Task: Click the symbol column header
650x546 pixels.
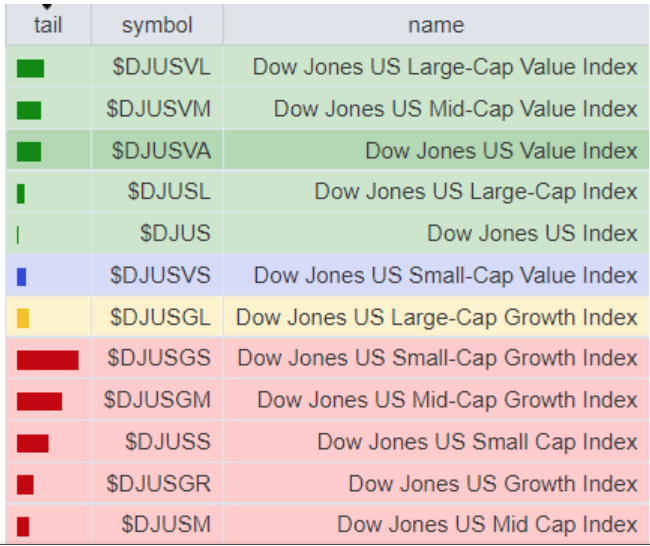Action: (157, 24)
